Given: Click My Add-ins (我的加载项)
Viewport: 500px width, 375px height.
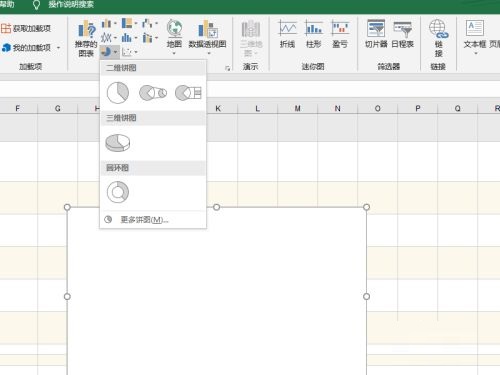Looking at the screenshot, I should (x=26, y=48).
